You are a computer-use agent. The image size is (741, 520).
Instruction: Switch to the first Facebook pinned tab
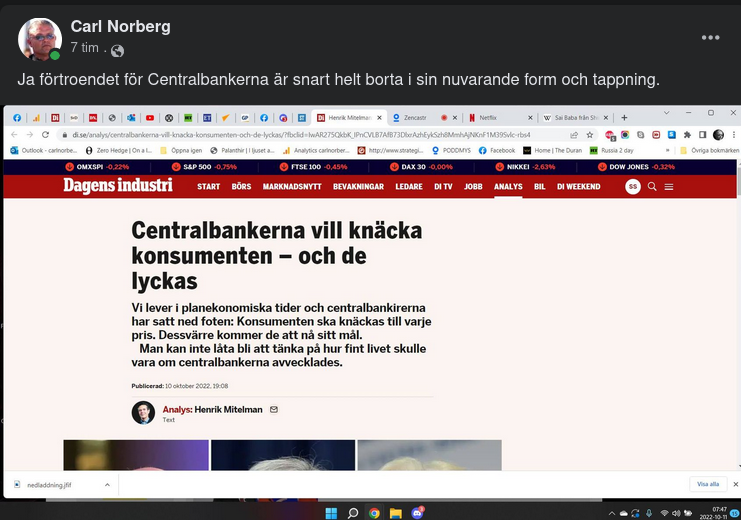coord(17,118)
